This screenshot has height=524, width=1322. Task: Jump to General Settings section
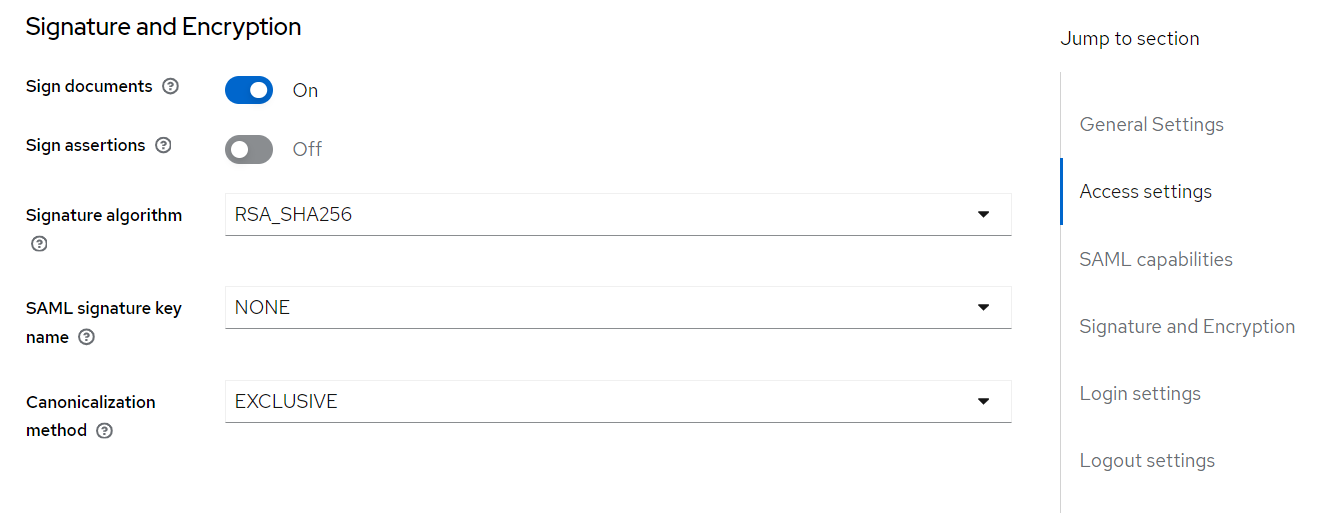1151,125
